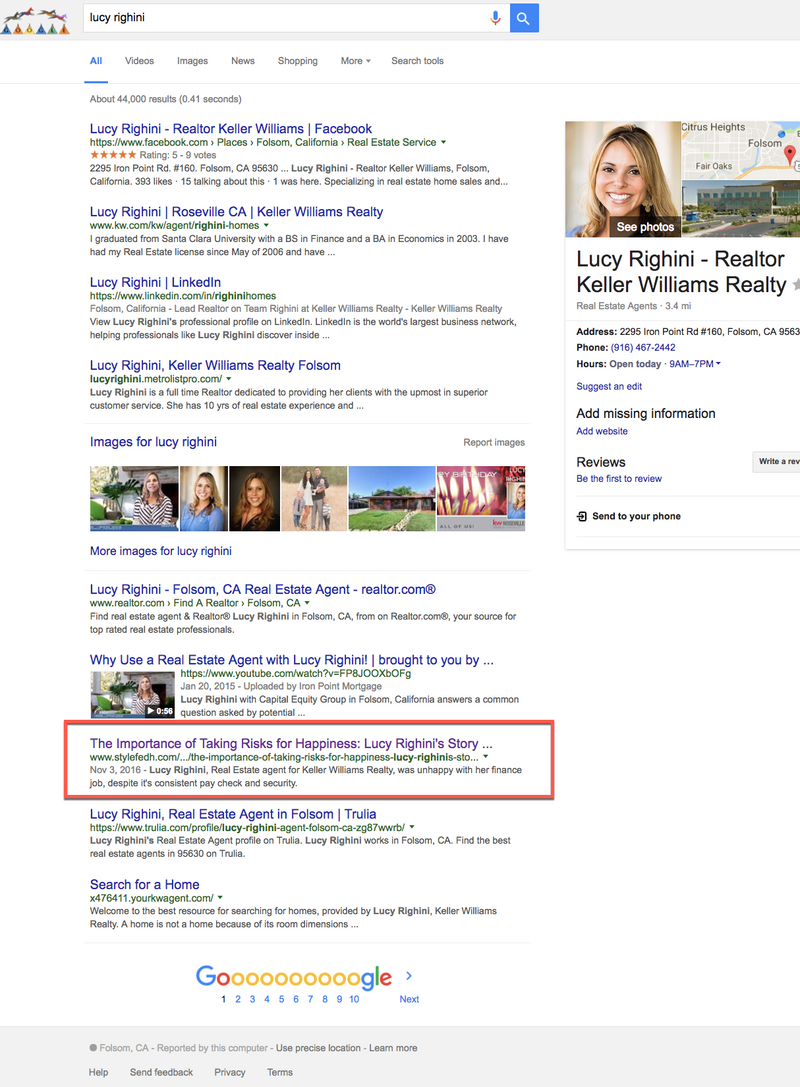The height and width of the screenshot is (1087, 800).
Task: Click Learn more in footer
Action: coord(393,1048)
